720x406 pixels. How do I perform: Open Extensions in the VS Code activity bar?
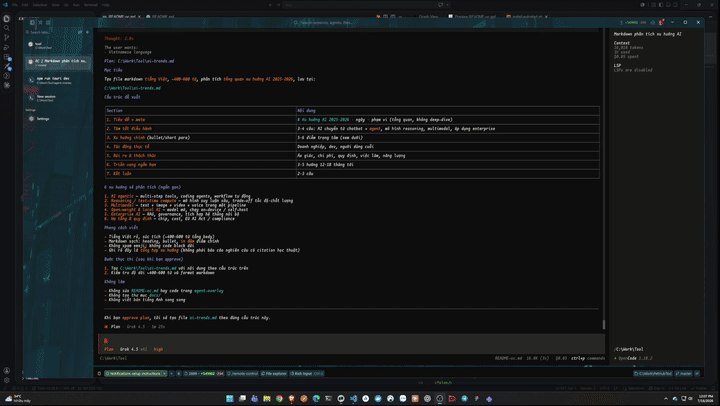pyautogui.click(x=6, y=57)
